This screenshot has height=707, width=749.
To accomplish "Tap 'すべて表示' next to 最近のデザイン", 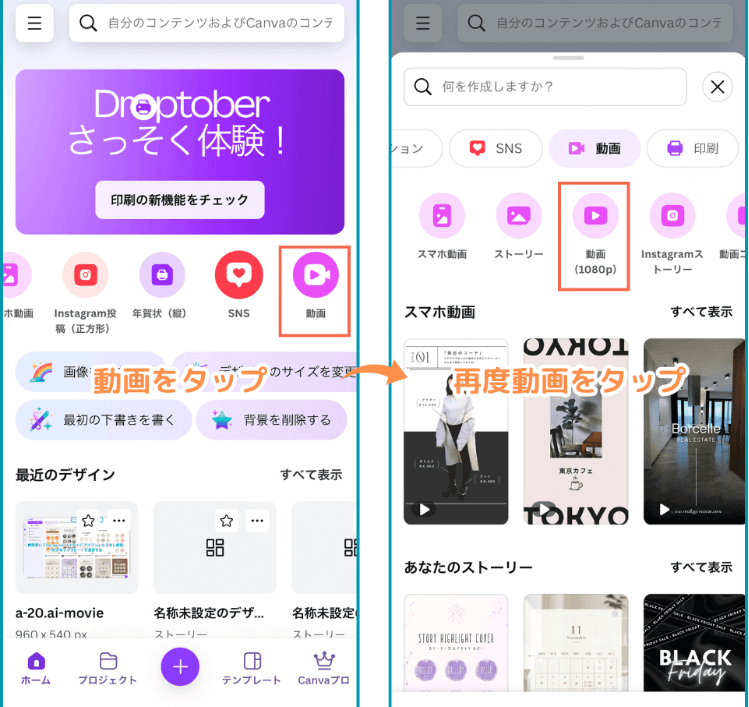I will coord(311,475).
